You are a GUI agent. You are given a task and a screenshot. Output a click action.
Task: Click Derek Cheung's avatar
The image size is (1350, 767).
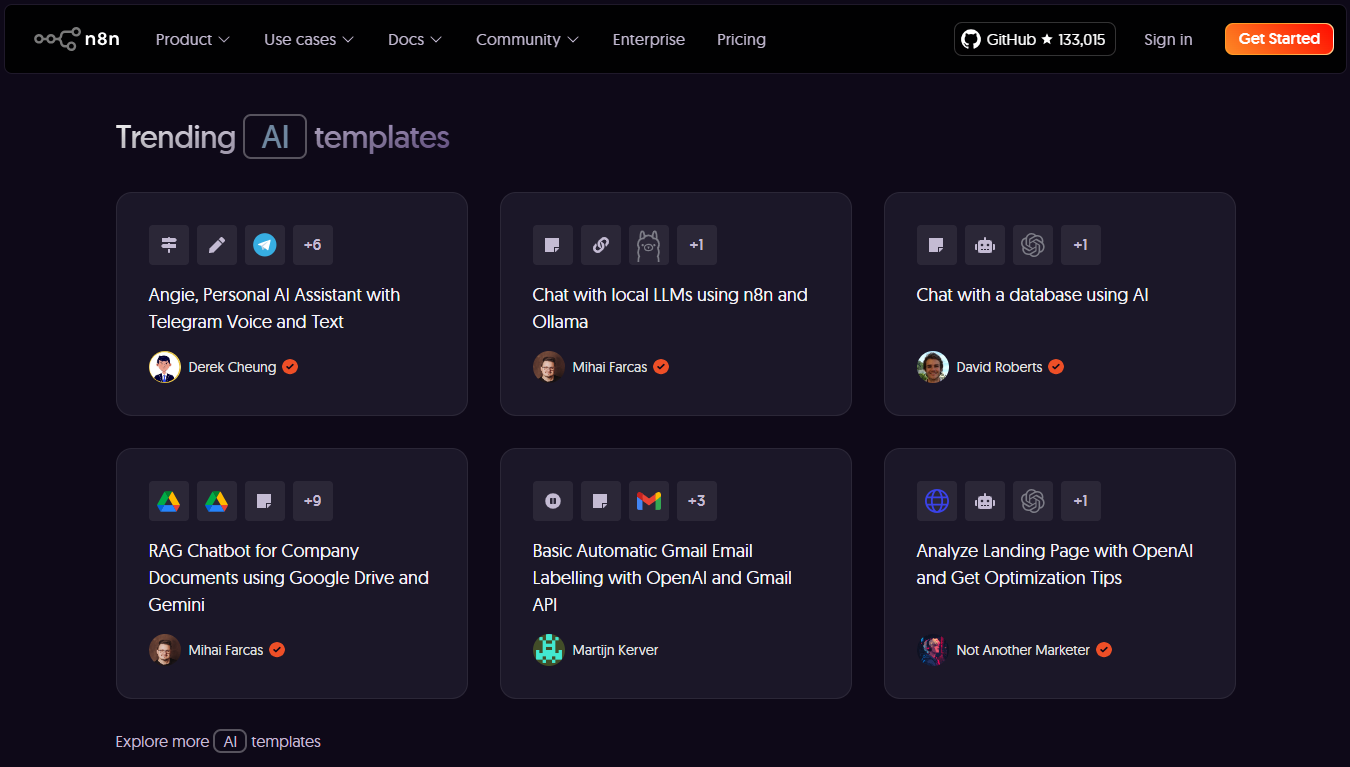[165, 367]
